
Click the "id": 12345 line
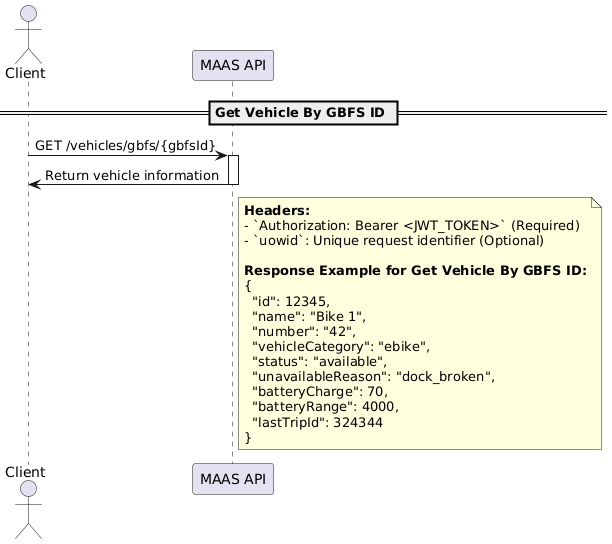pos(291,302)
